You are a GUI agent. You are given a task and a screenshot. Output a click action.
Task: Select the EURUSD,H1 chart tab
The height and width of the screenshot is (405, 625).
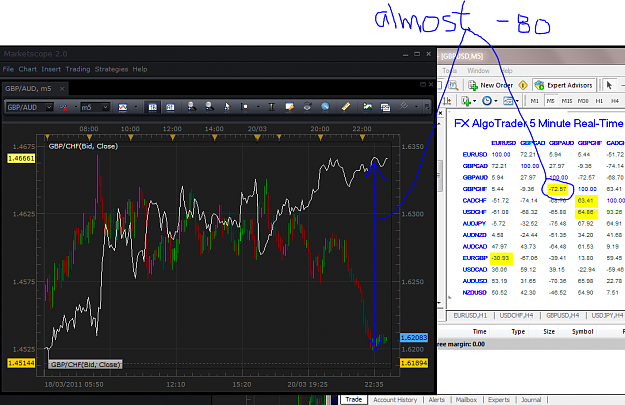click(x=470, y=315)
